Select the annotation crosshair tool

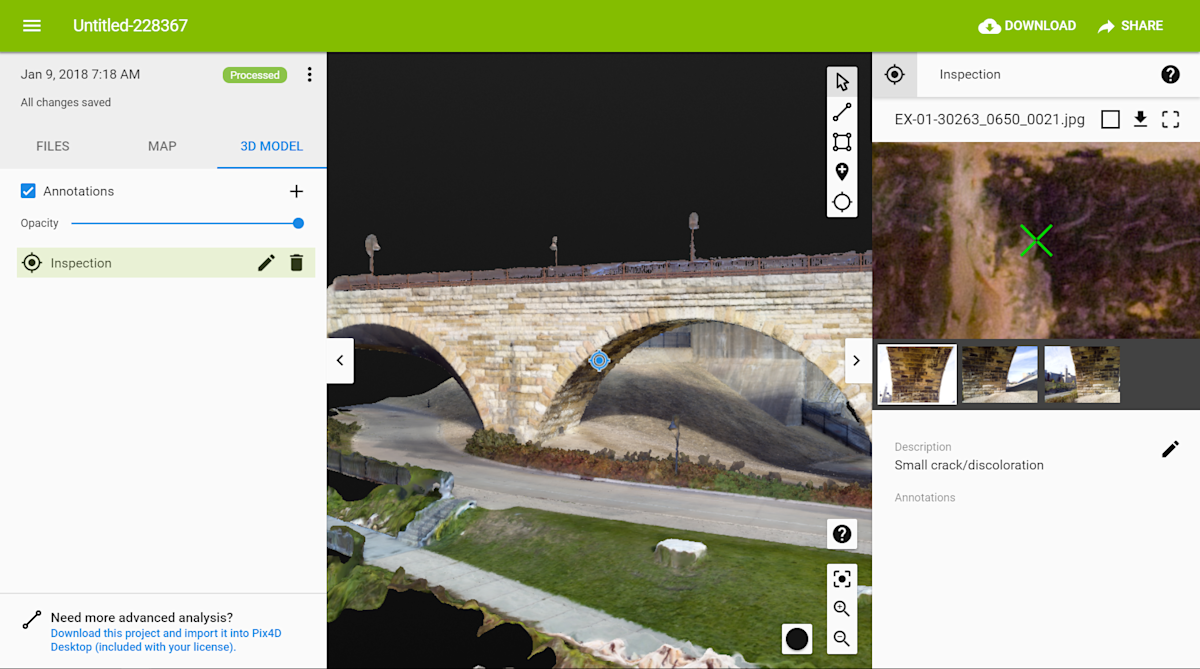pos(841,201)
